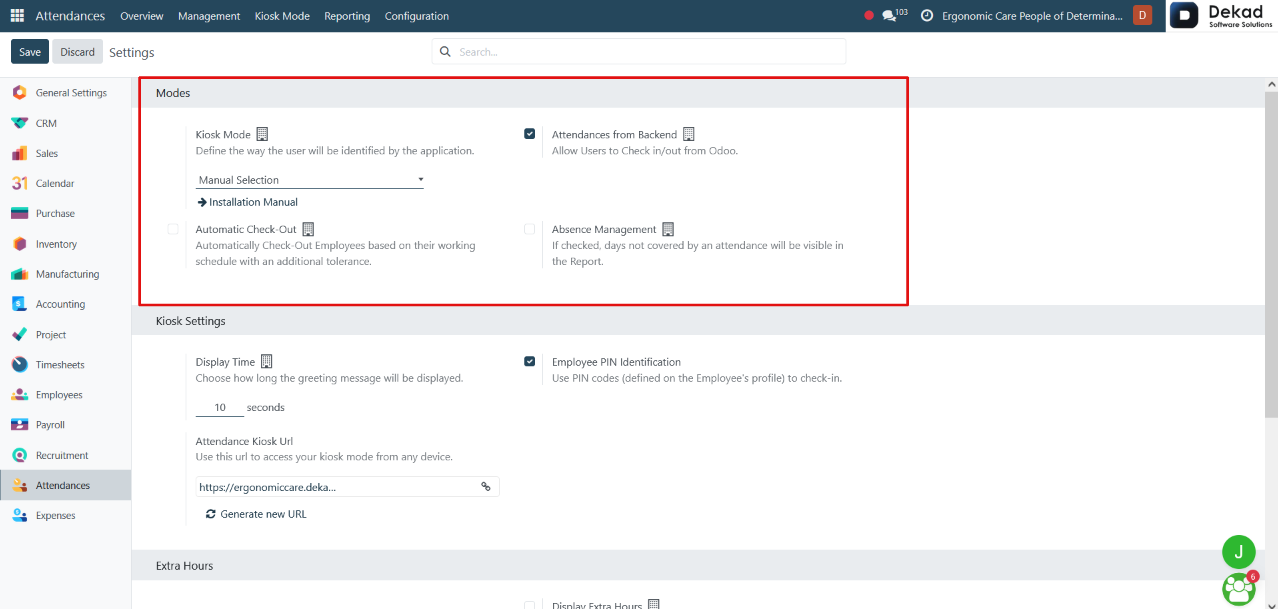Save the settings
The image size is (1278, 609).
pos(30,52)
